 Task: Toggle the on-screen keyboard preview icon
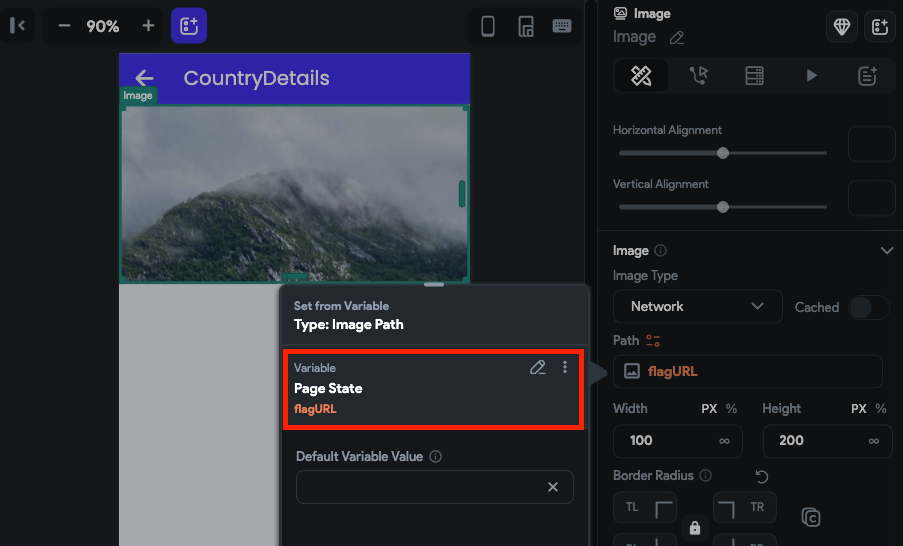(561, 26)
